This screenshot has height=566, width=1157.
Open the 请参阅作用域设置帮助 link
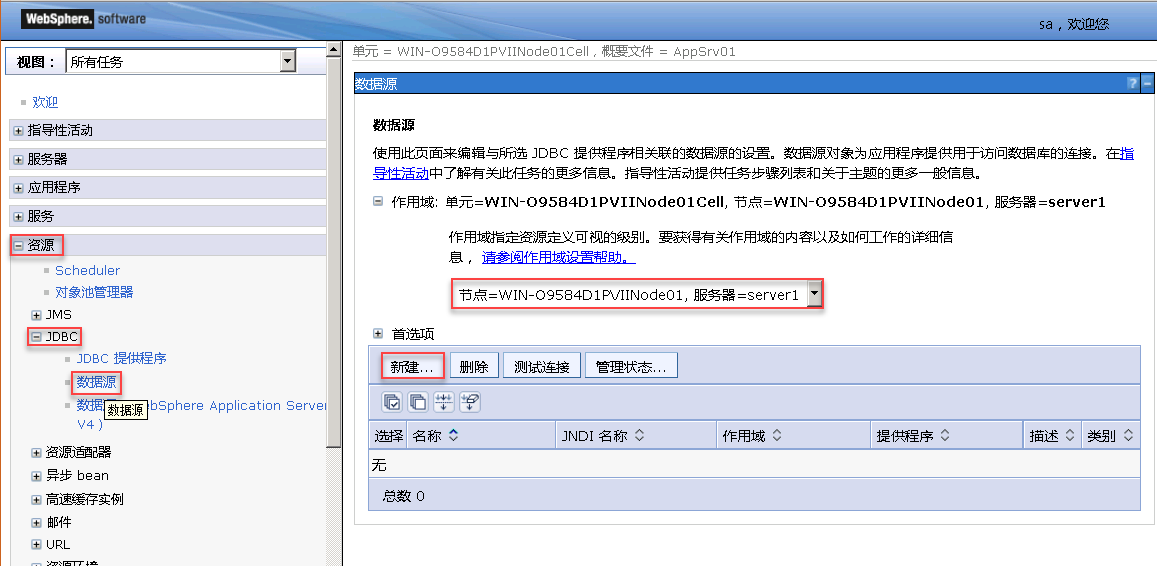coord(559,258)
